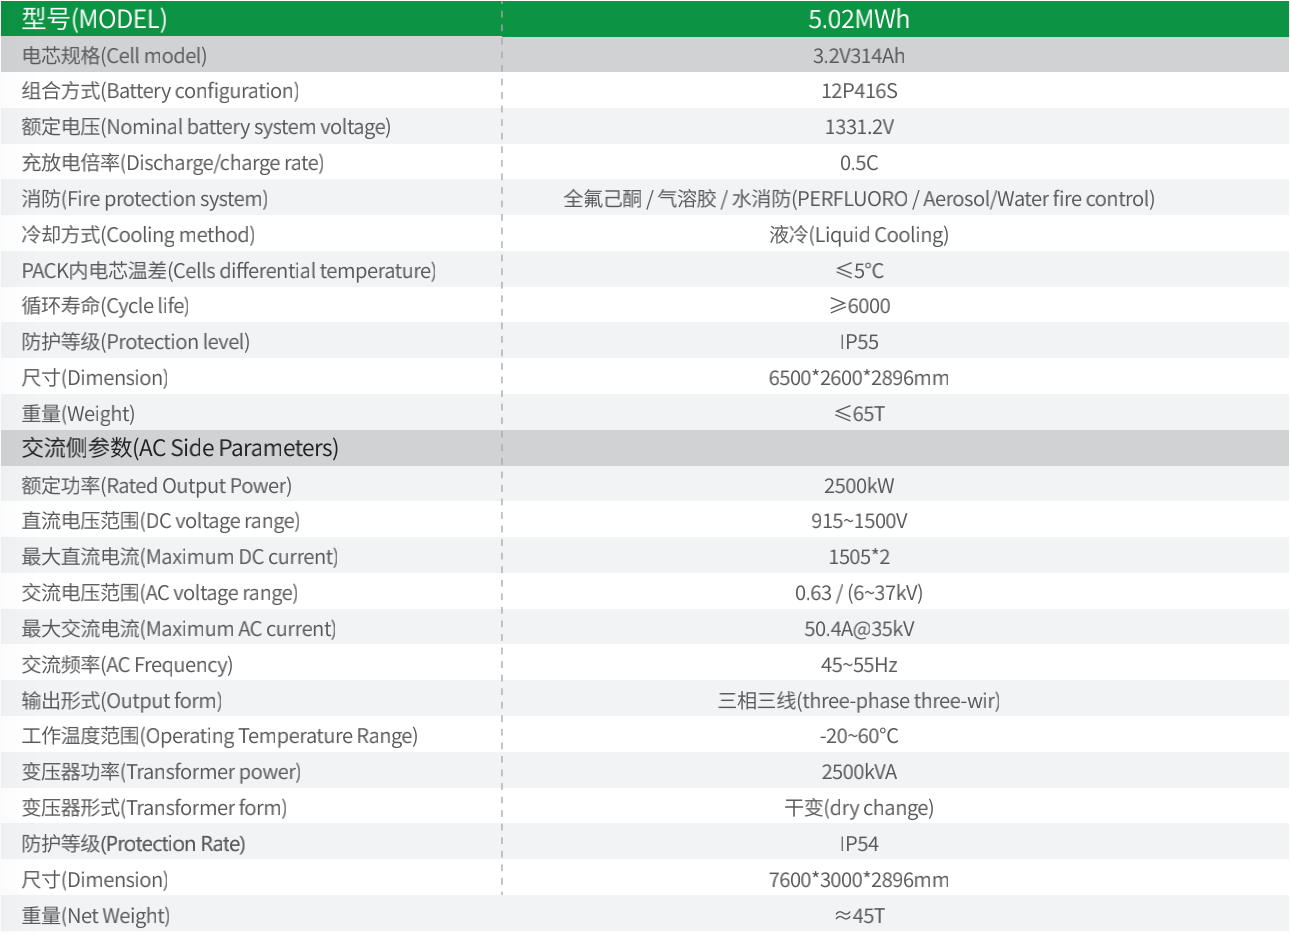Click the Cells differential temperature label
The image size is (1290, 934).
[229, 271]
